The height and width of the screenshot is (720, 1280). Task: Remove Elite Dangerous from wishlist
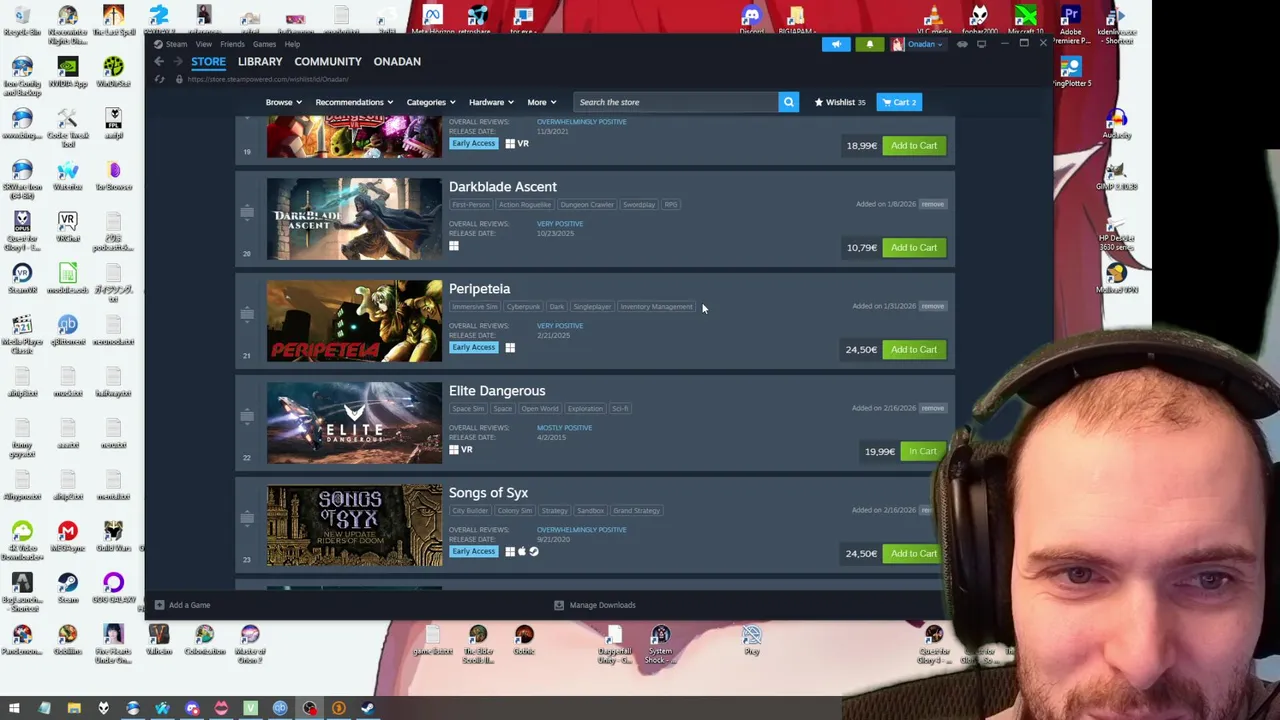tap(932, 408)
